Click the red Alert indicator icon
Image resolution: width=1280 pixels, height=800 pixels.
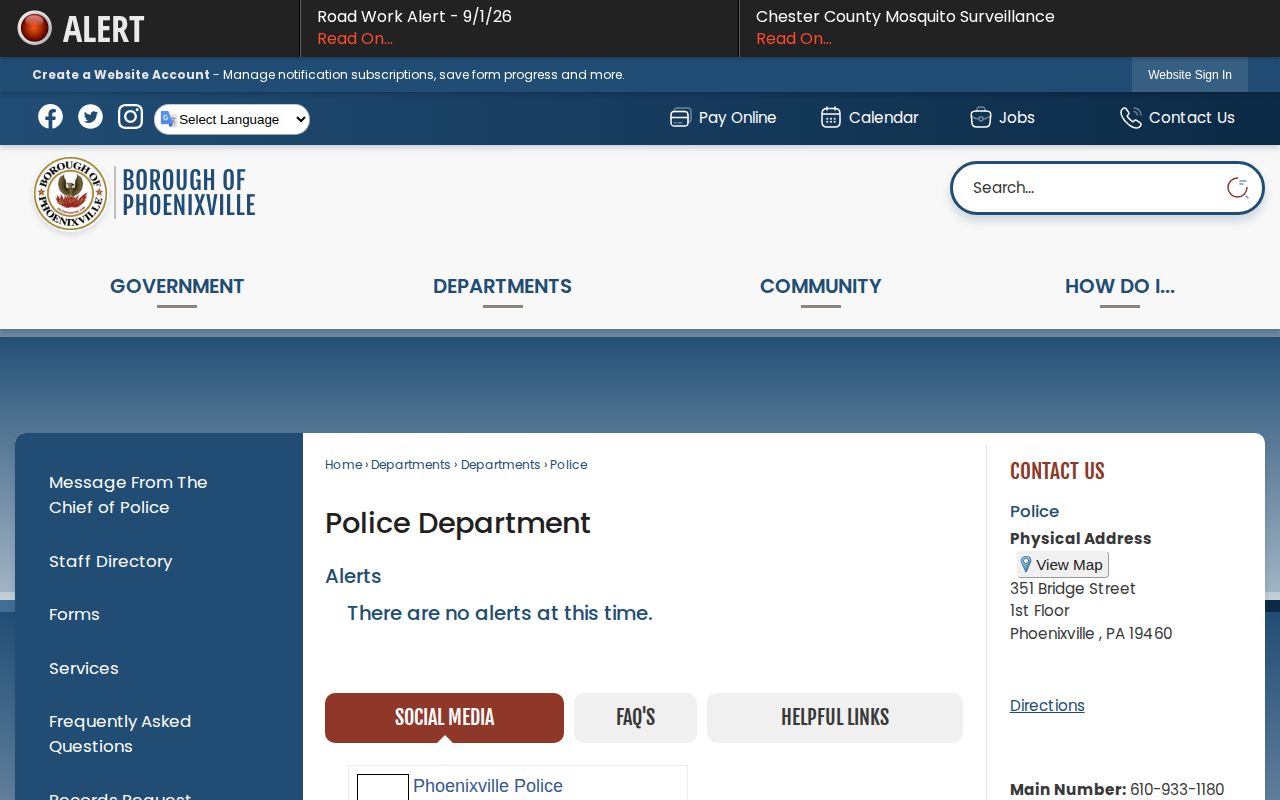point(35,28)
